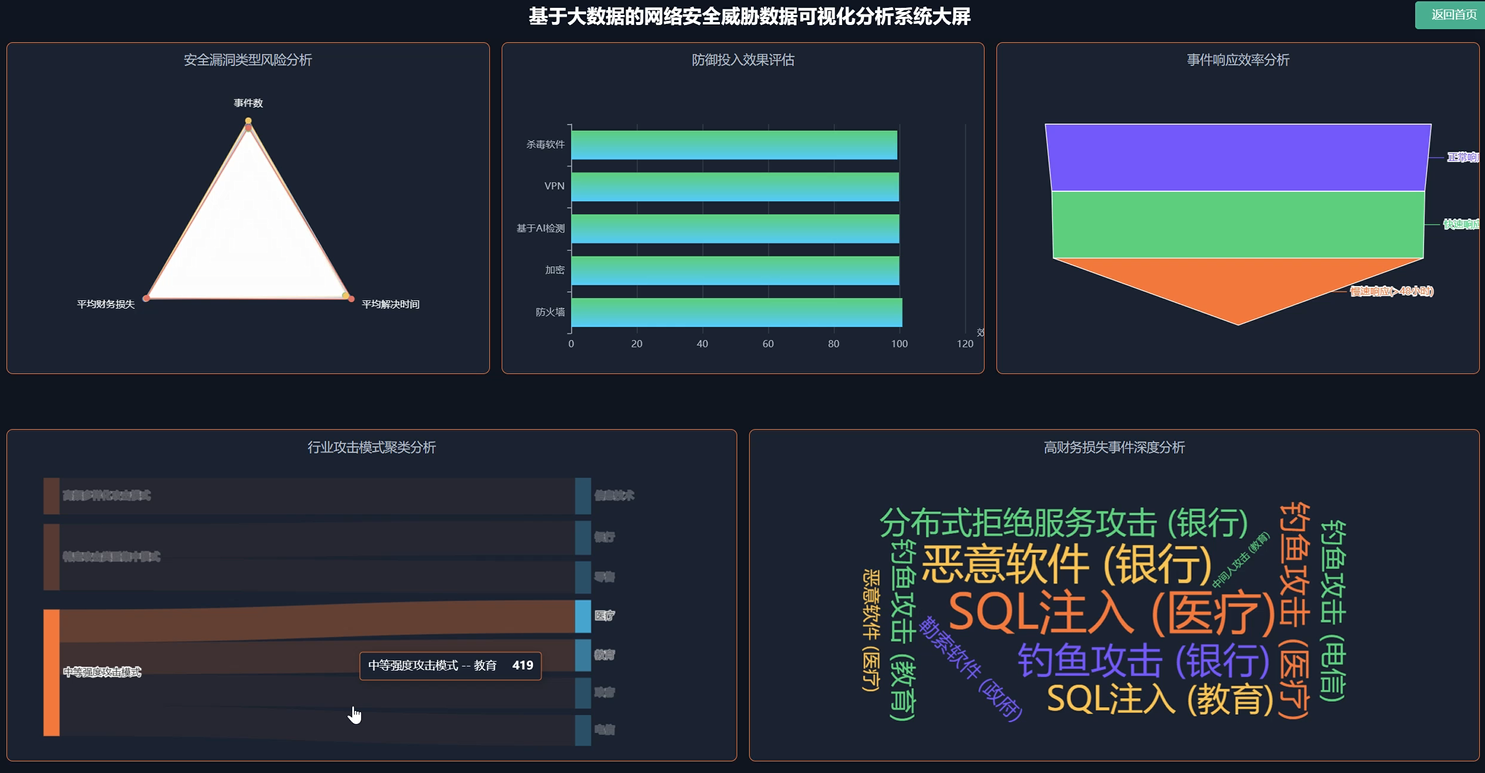
Task: Click the 60 tick on bar chart axis
Action: [768, 344]
